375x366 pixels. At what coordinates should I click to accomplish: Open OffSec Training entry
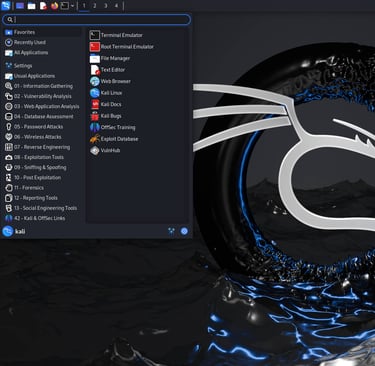coord(137,127)
